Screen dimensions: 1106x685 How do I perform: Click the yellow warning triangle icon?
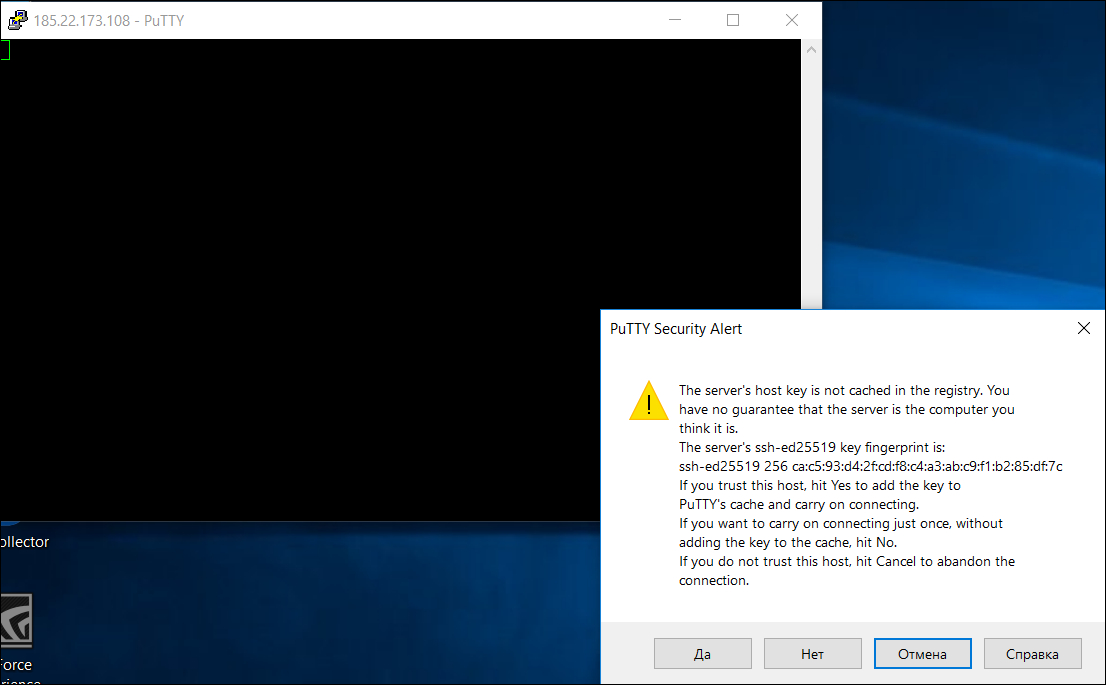click(x=648, y=400)
